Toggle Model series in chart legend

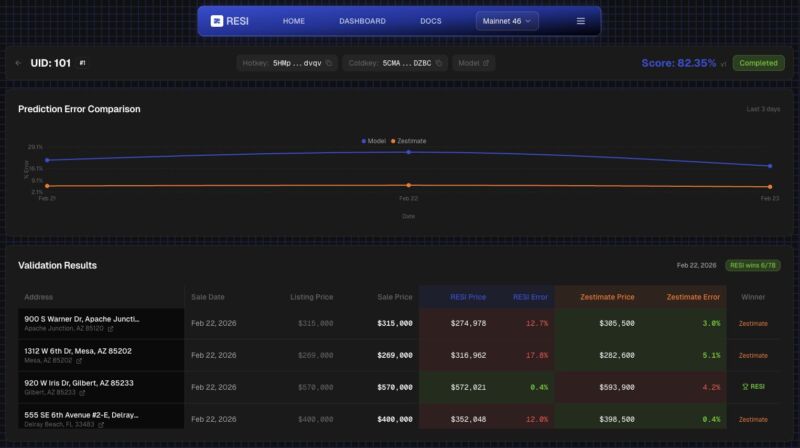[x=374, y=141]
